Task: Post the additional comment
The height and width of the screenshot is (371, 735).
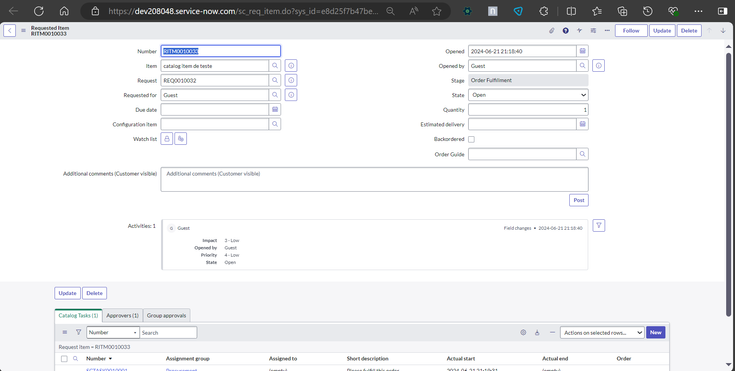Action: tap(579, 200)
